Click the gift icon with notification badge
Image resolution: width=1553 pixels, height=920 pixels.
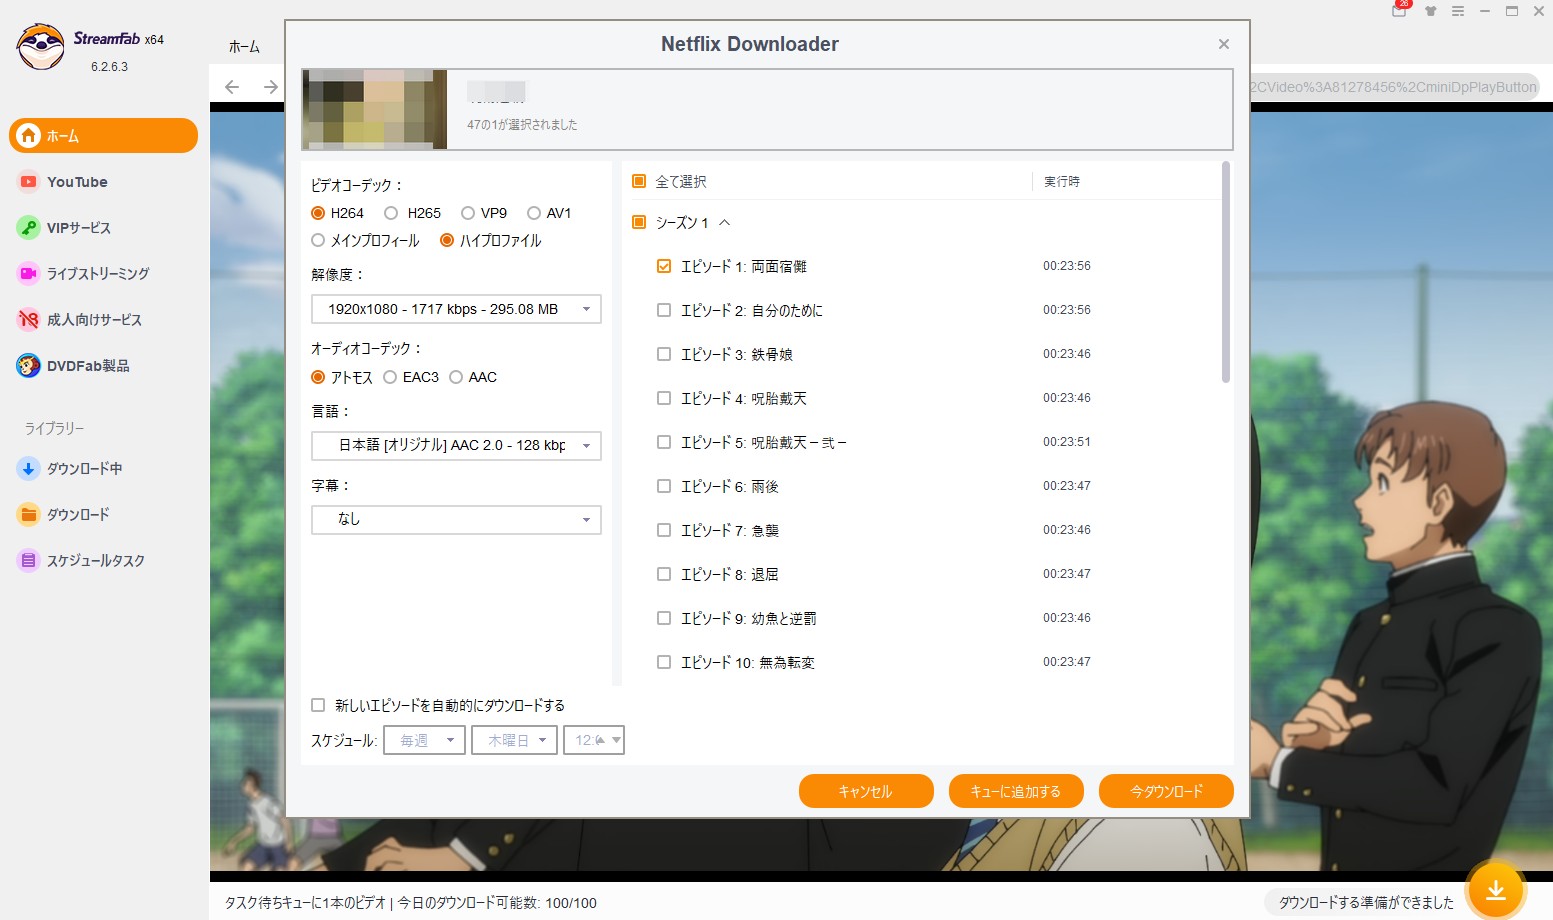1399,11
